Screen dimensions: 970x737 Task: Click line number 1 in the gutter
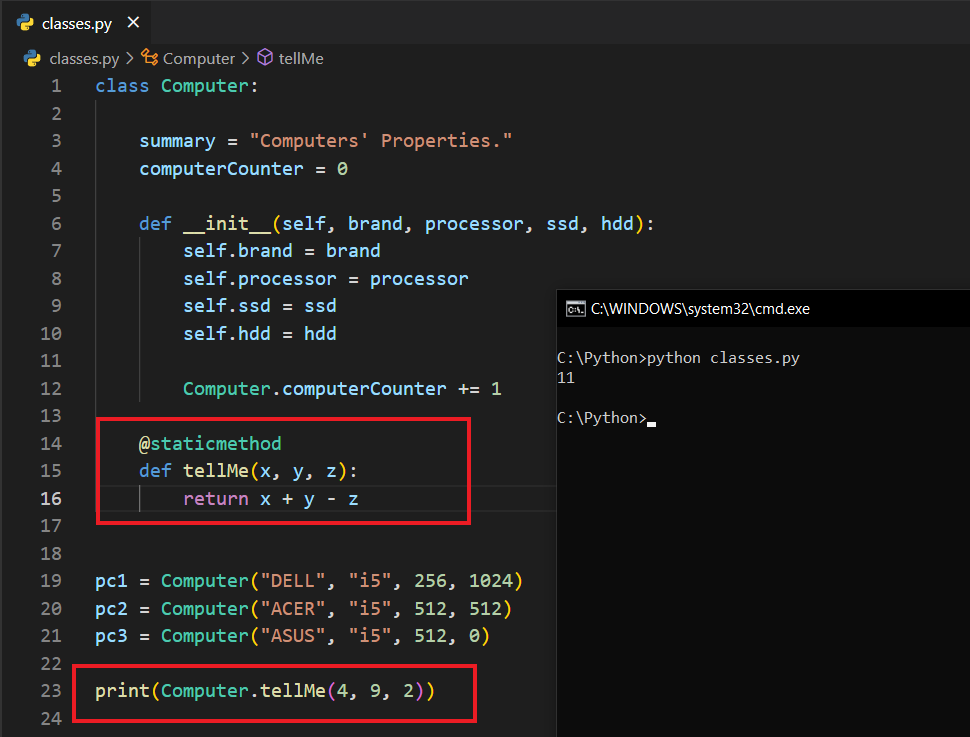(x=56, y=86)
